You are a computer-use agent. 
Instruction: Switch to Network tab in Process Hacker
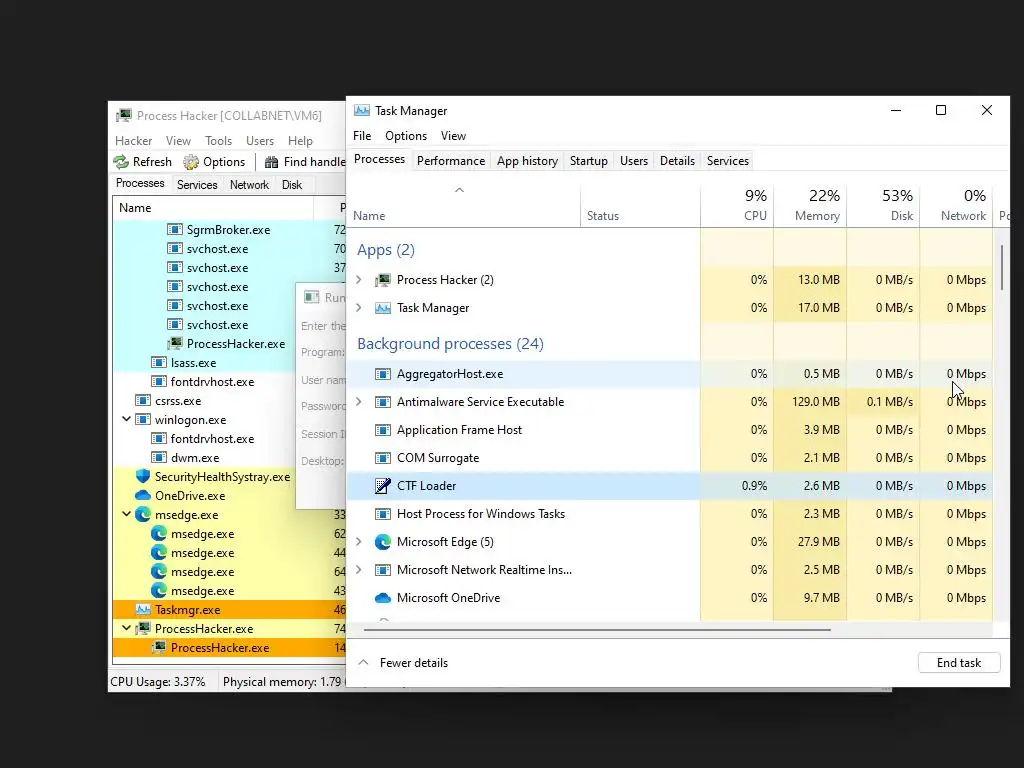coord(249,185)
